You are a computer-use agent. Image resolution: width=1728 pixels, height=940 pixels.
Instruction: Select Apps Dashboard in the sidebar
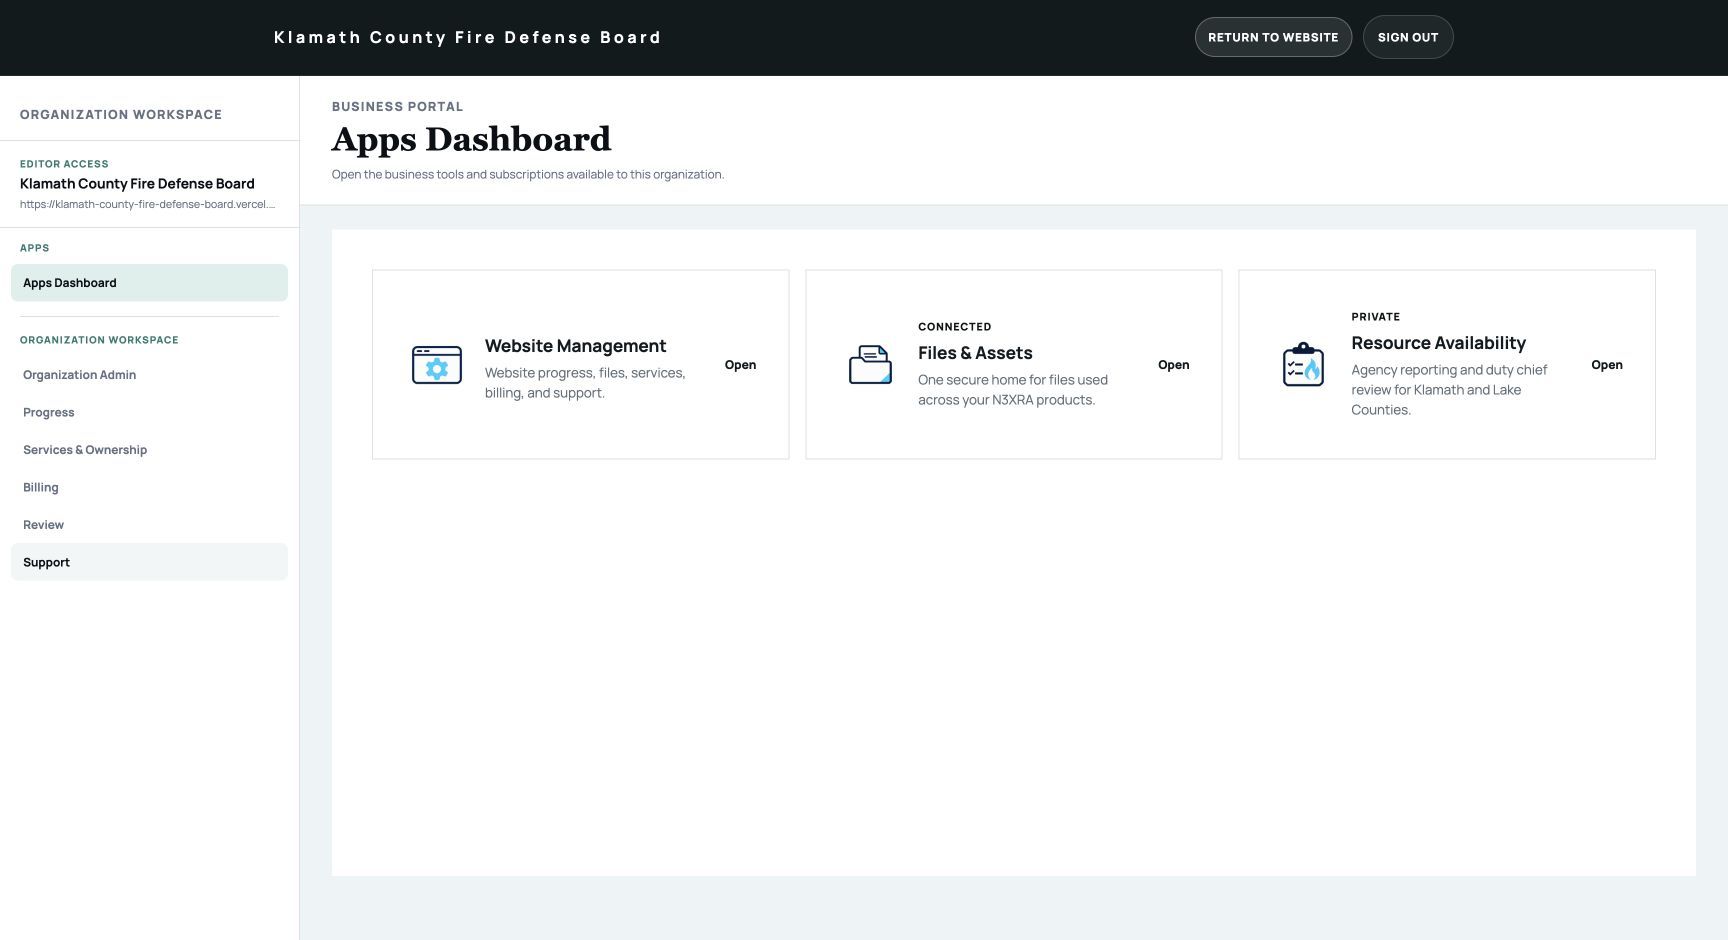click(x=149, y=283)
